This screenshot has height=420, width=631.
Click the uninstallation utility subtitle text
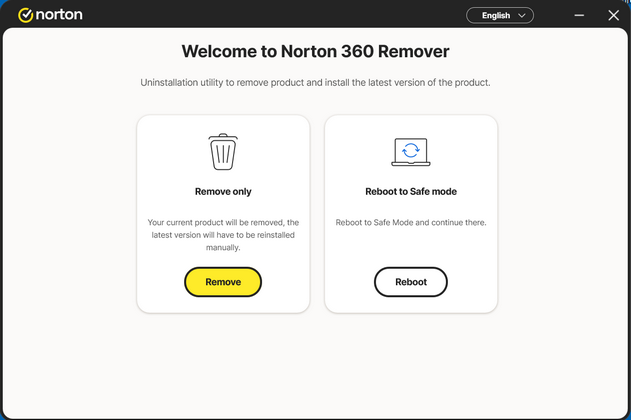[x=315, y=82]
